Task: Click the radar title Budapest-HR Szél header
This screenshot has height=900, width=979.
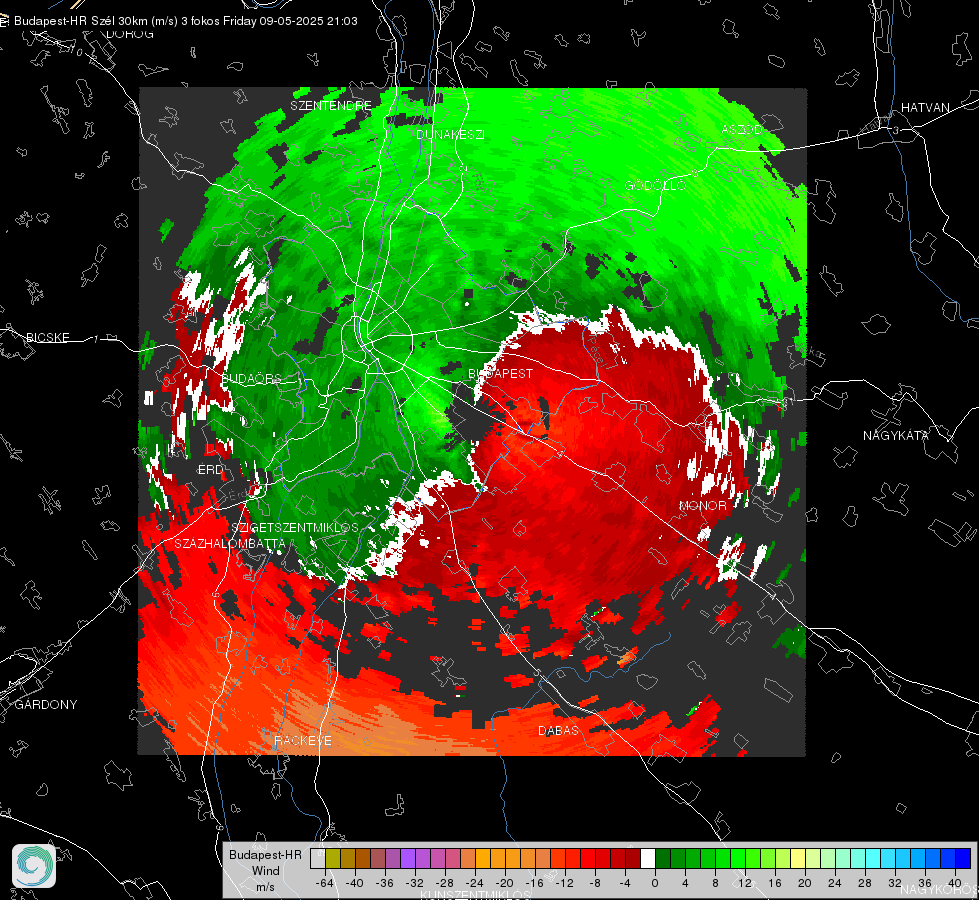Action: coord(186,21)
